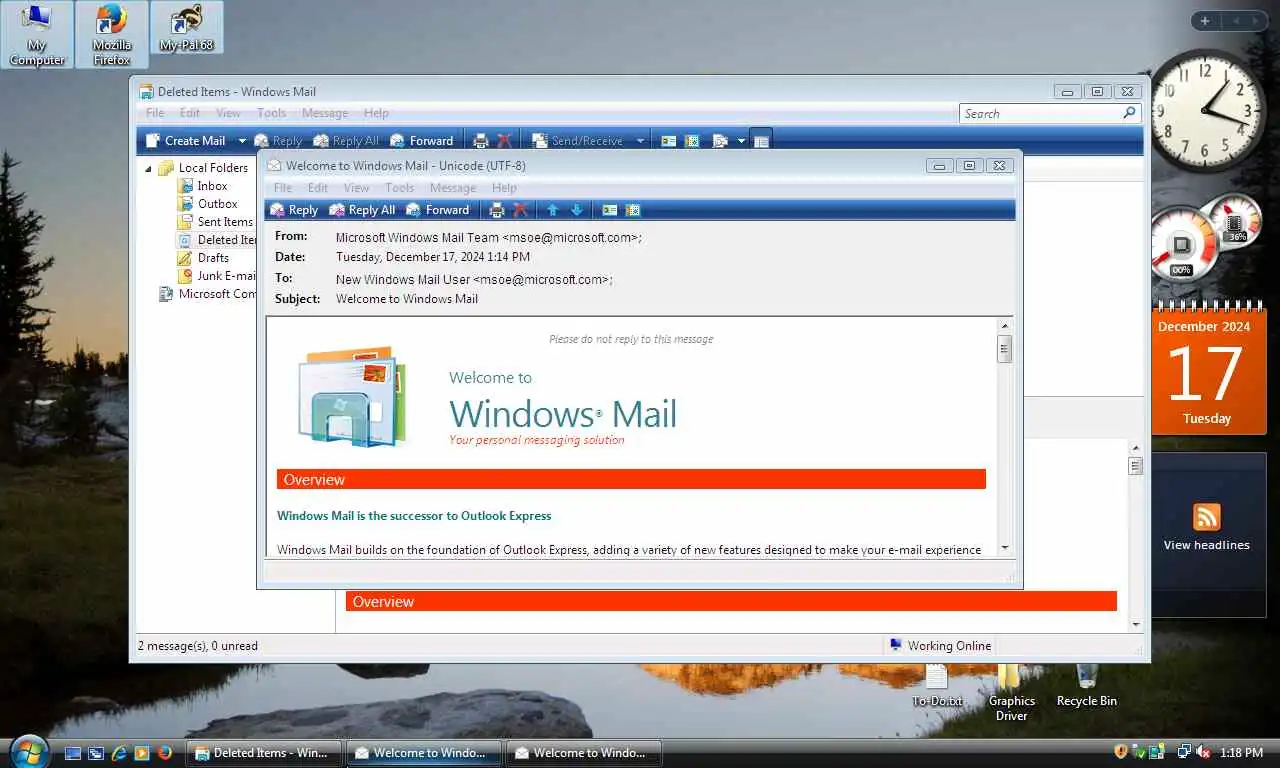Viewport: 1280px width, 768px height.
Task: Click the Show Desktop quick launch icon
Action: tap(73, 753)
